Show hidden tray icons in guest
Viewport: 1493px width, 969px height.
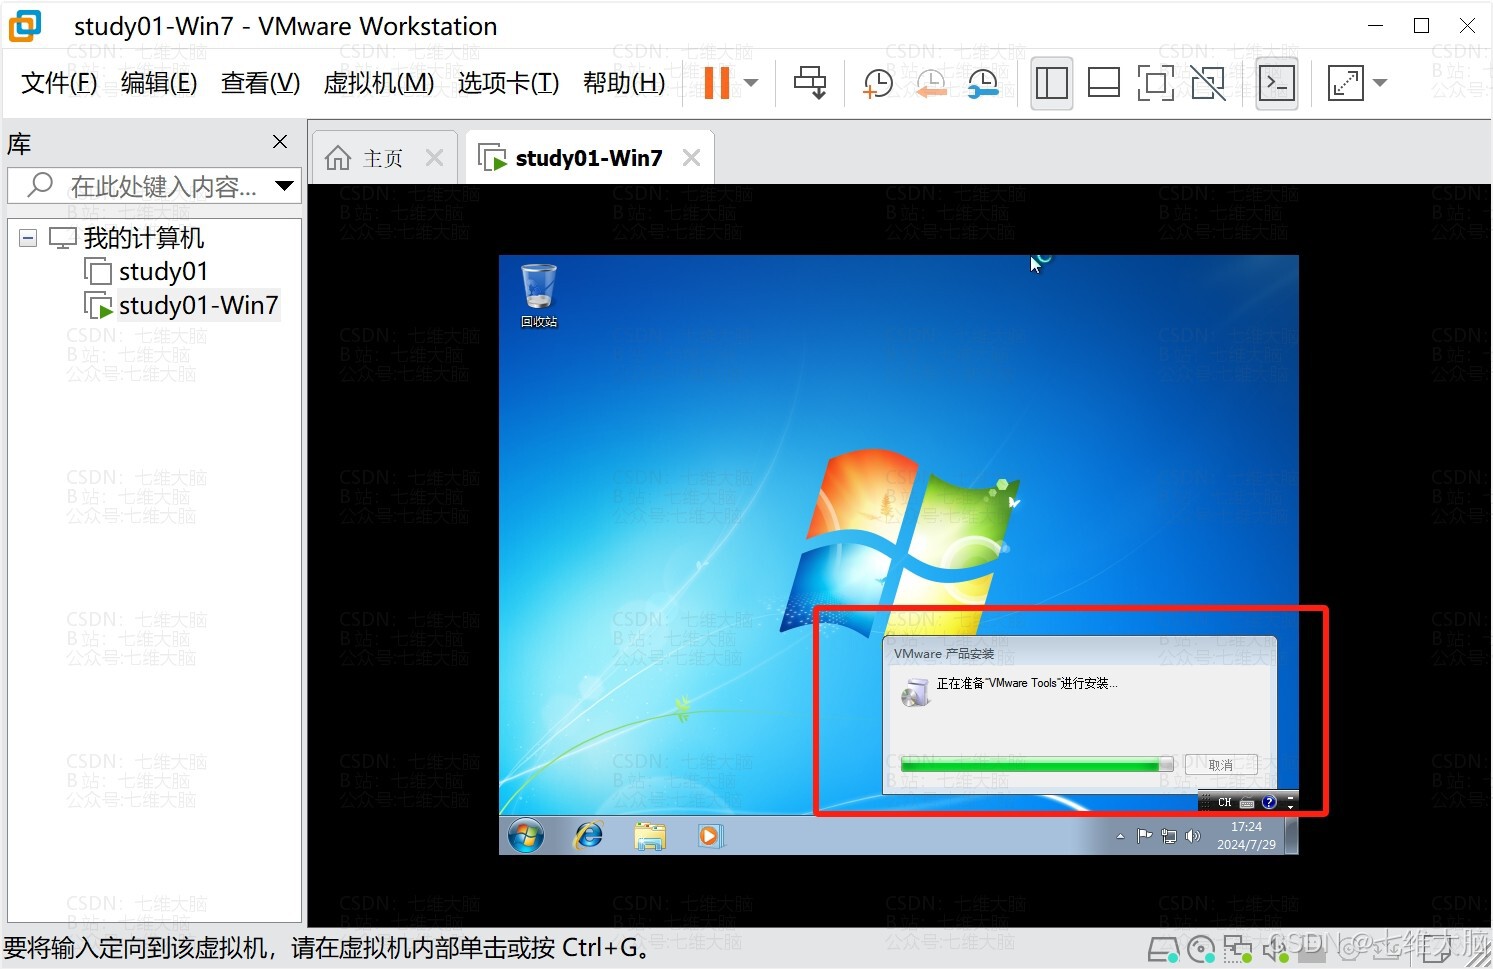click(x=1120, y=836)
